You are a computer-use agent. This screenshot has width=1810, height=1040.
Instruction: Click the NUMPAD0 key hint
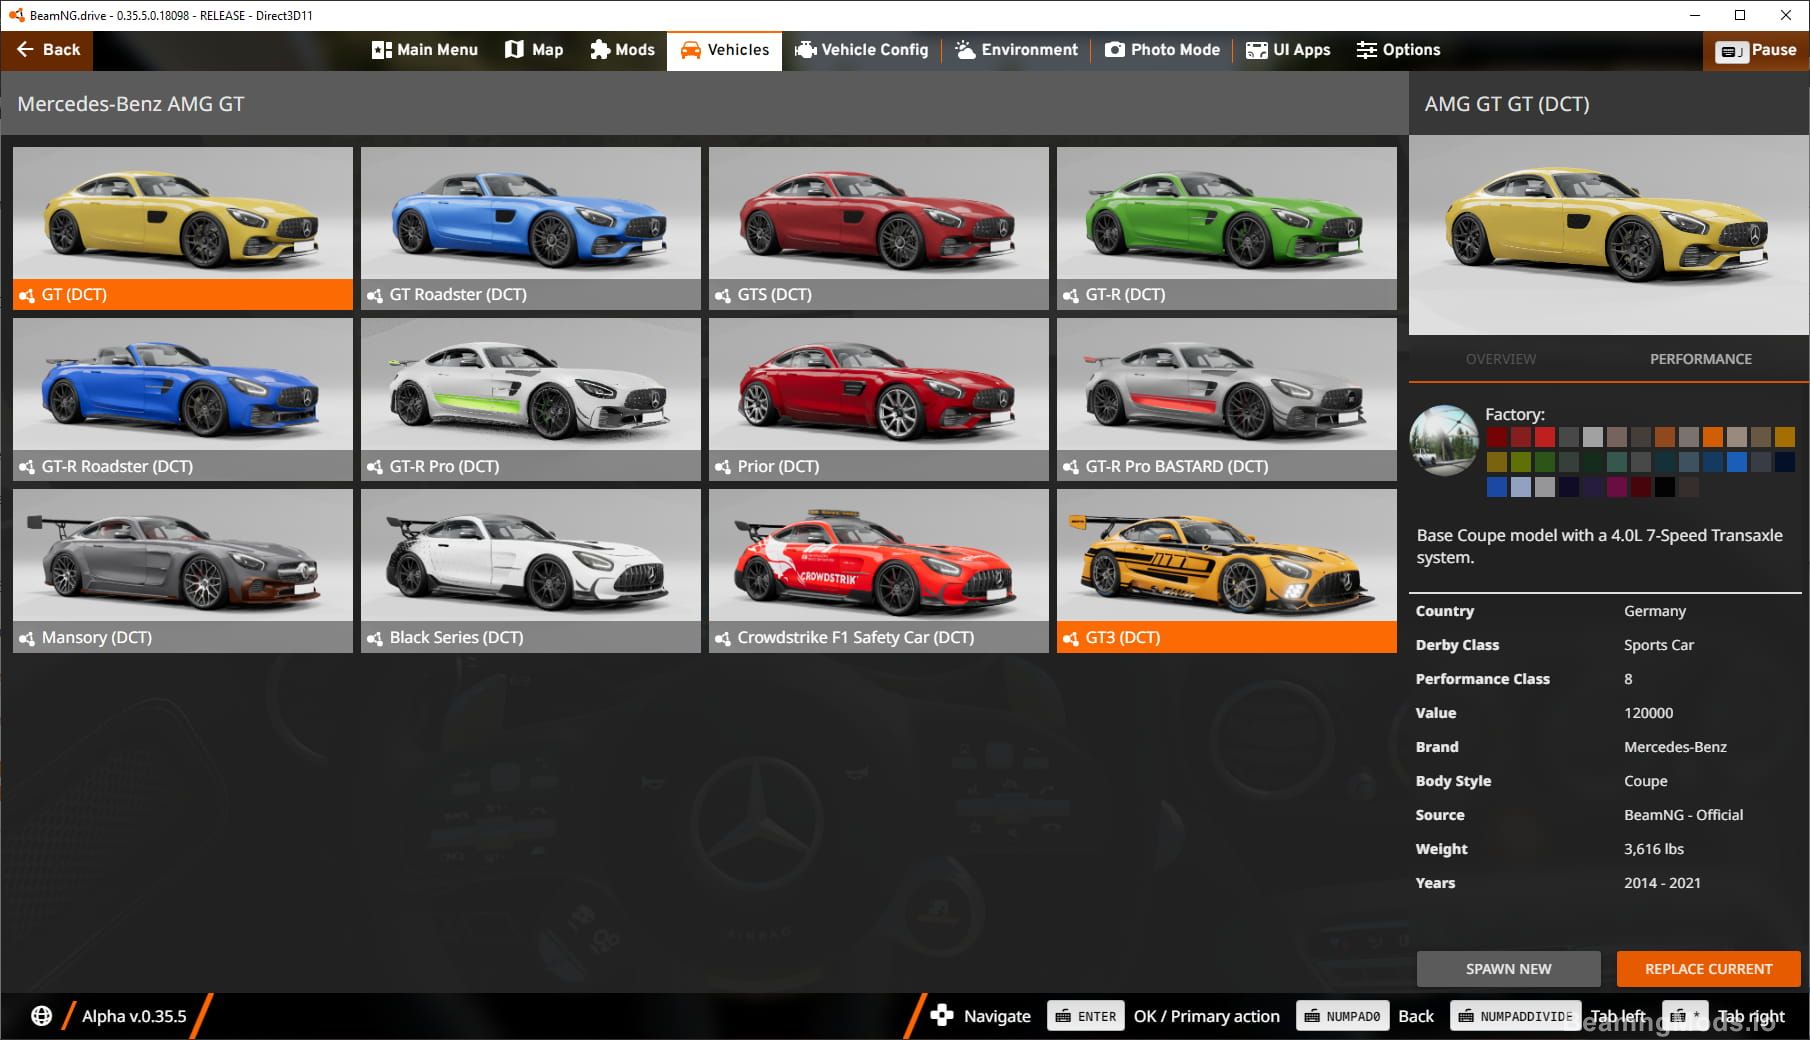1342,1016
